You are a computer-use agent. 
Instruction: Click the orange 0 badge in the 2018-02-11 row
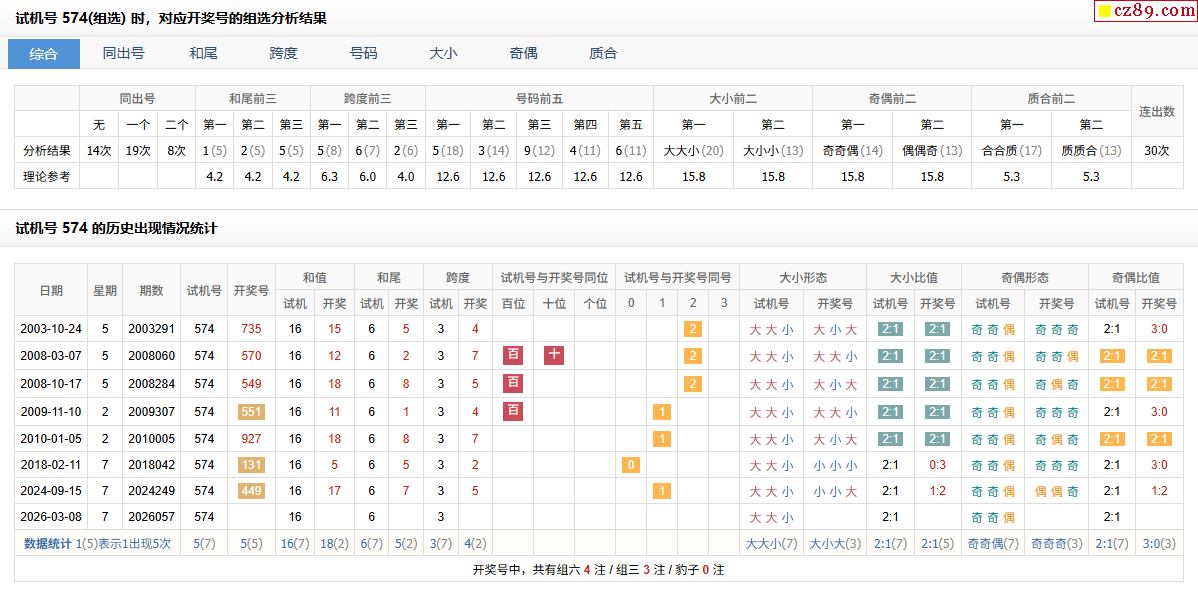(x=630, y=465)
